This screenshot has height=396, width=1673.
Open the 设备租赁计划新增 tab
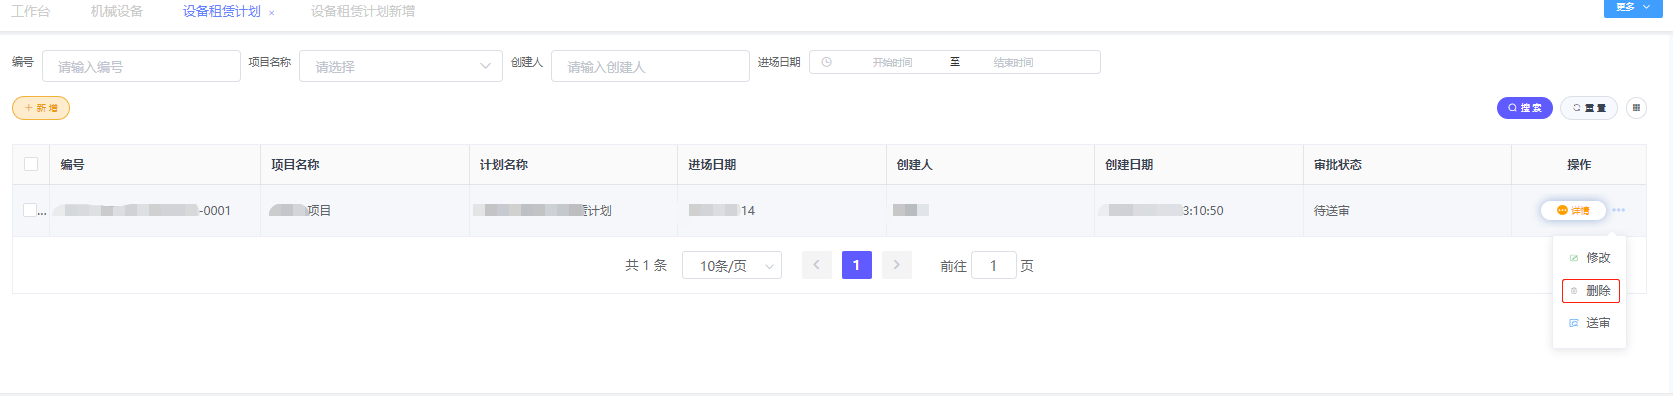click(363, 11)
